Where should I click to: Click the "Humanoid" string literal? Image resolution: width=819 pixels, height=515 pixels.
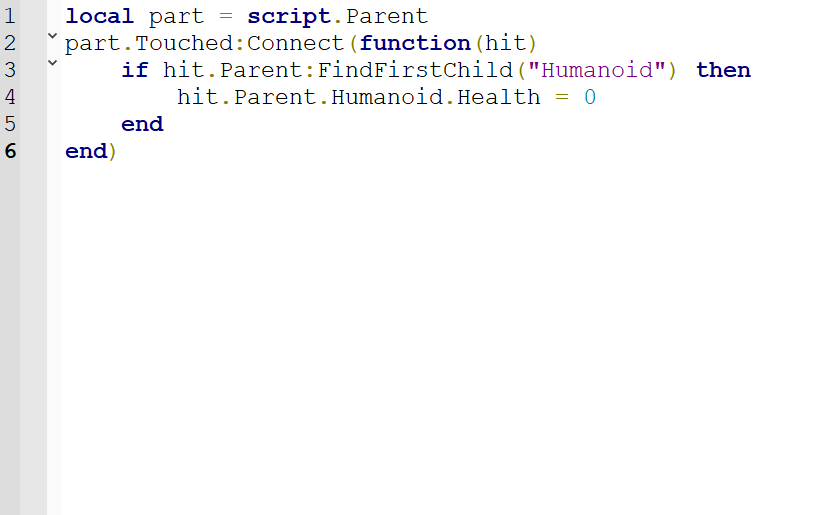click(x=596, y=71)
